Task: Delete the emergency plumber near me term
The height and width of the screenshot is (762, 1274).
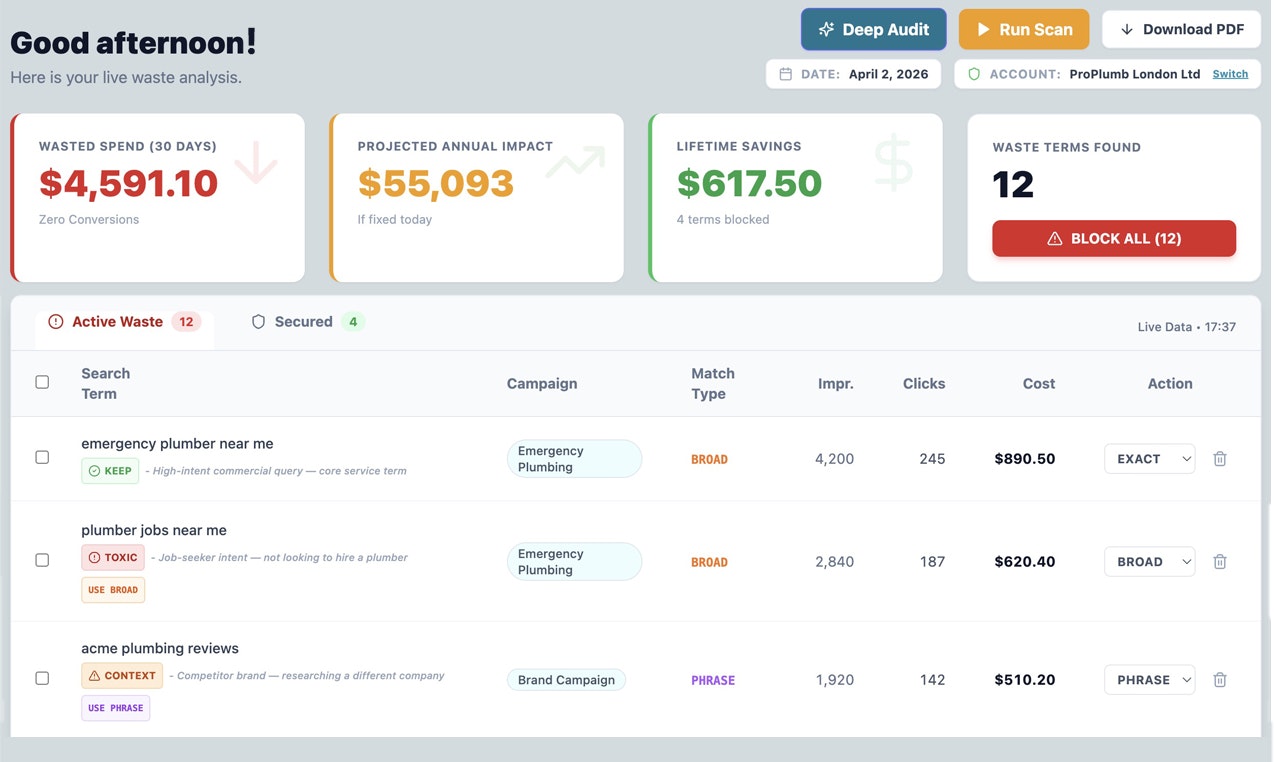Action: coord(1220,459)
